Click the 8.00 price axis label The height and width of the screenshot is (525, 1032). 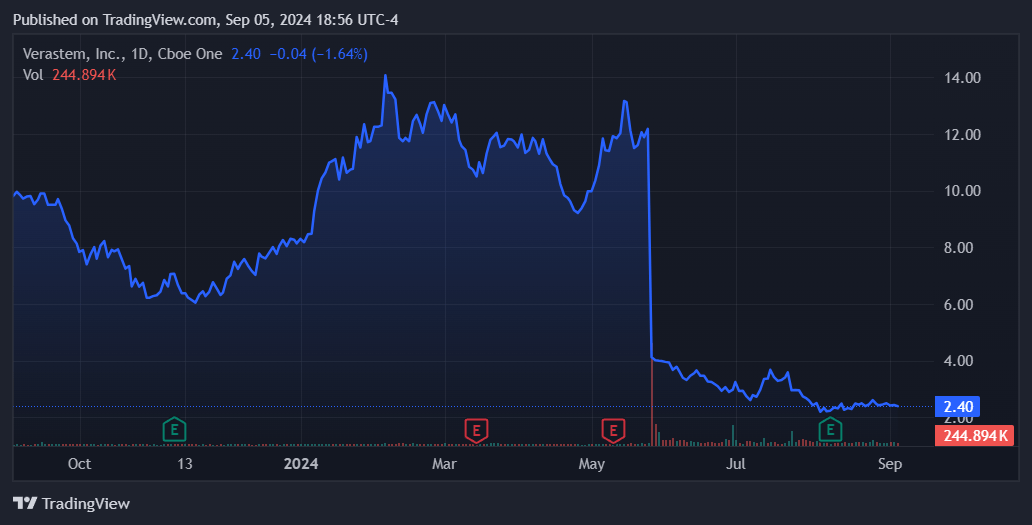pos(958,247)
